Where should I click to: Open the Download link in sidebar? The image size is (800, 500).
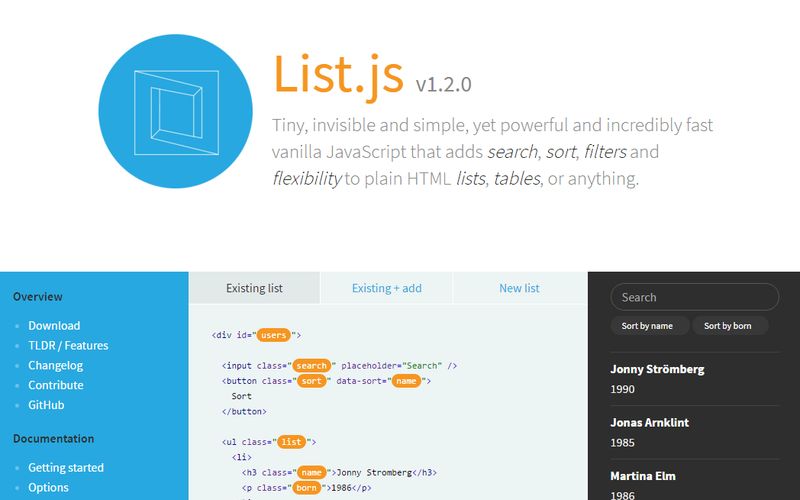tap(54, 326)
